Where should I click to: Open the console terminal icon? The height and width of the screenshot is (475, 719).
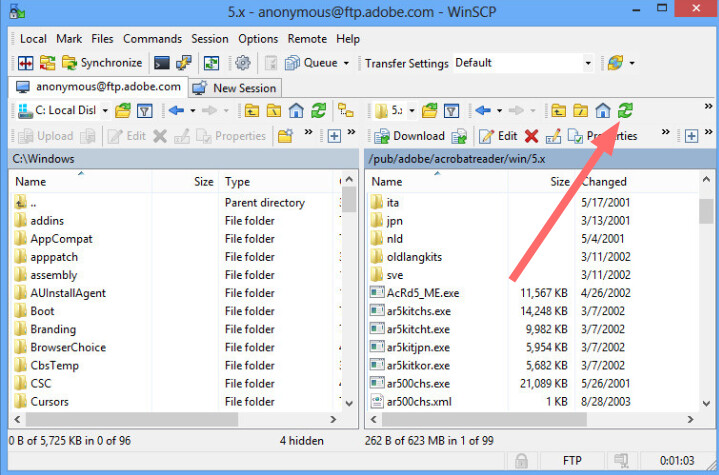(162, 63)
